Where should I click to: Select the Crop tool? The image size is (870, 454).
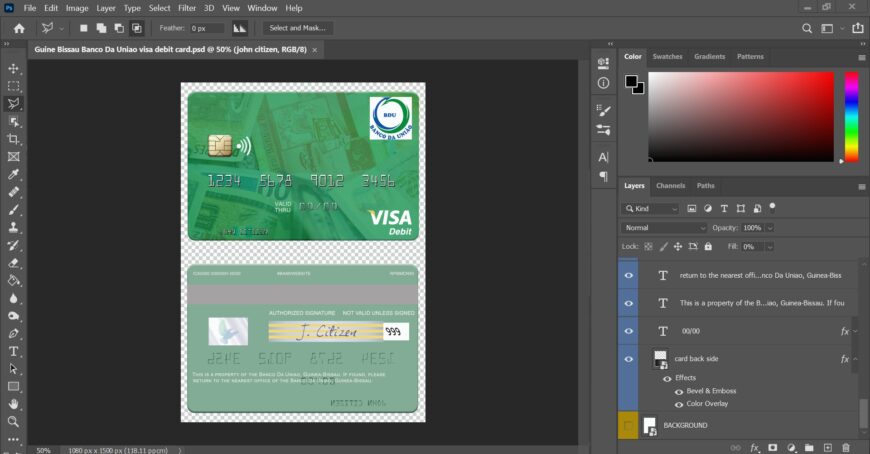tap(13, 139)
